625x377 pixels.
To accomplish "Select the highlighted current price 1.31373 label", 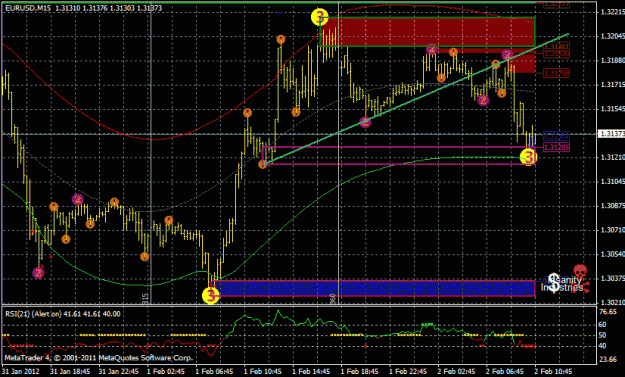I will click(611, 134).
